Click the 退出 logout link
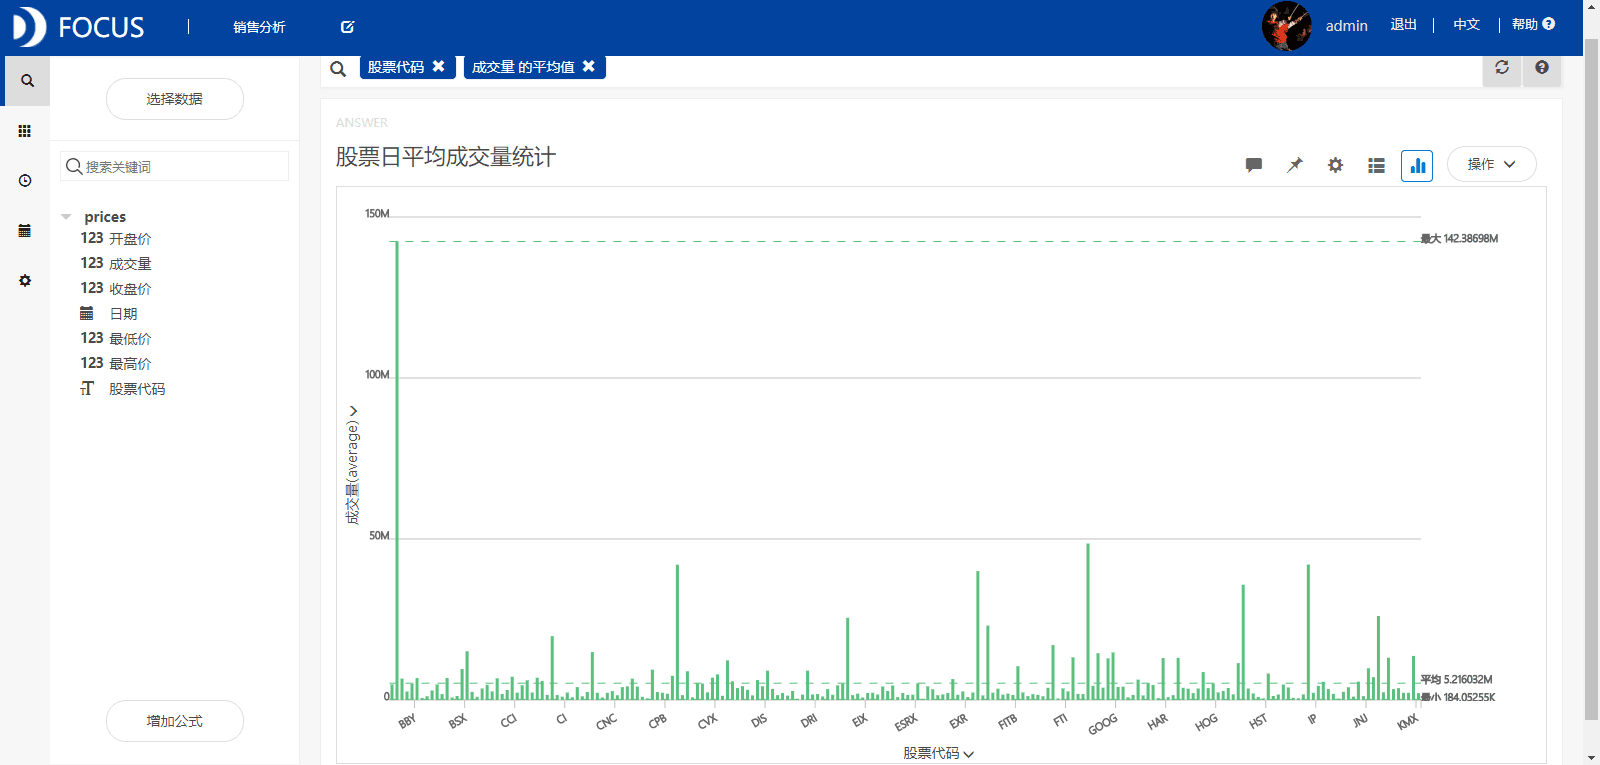 click(1403, 24)
